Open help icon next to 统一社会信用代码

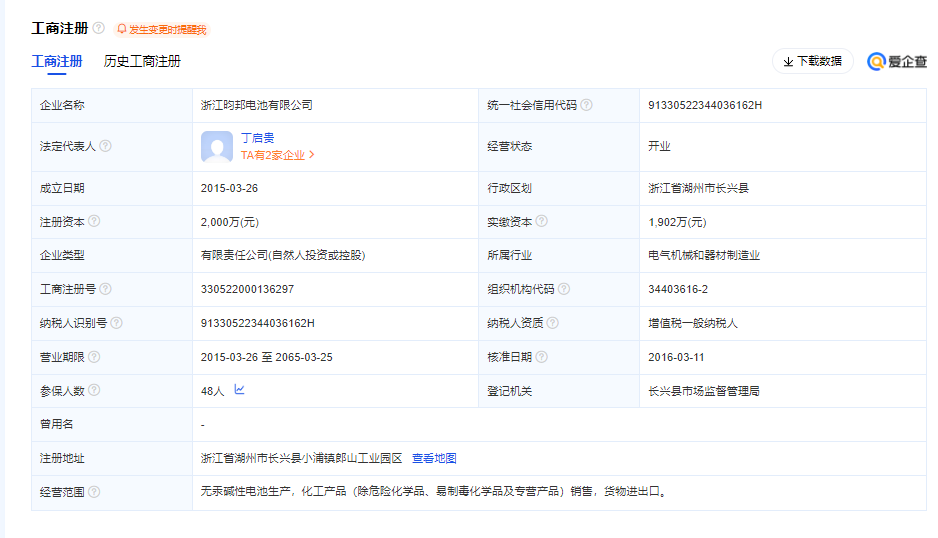pos(586,105)
